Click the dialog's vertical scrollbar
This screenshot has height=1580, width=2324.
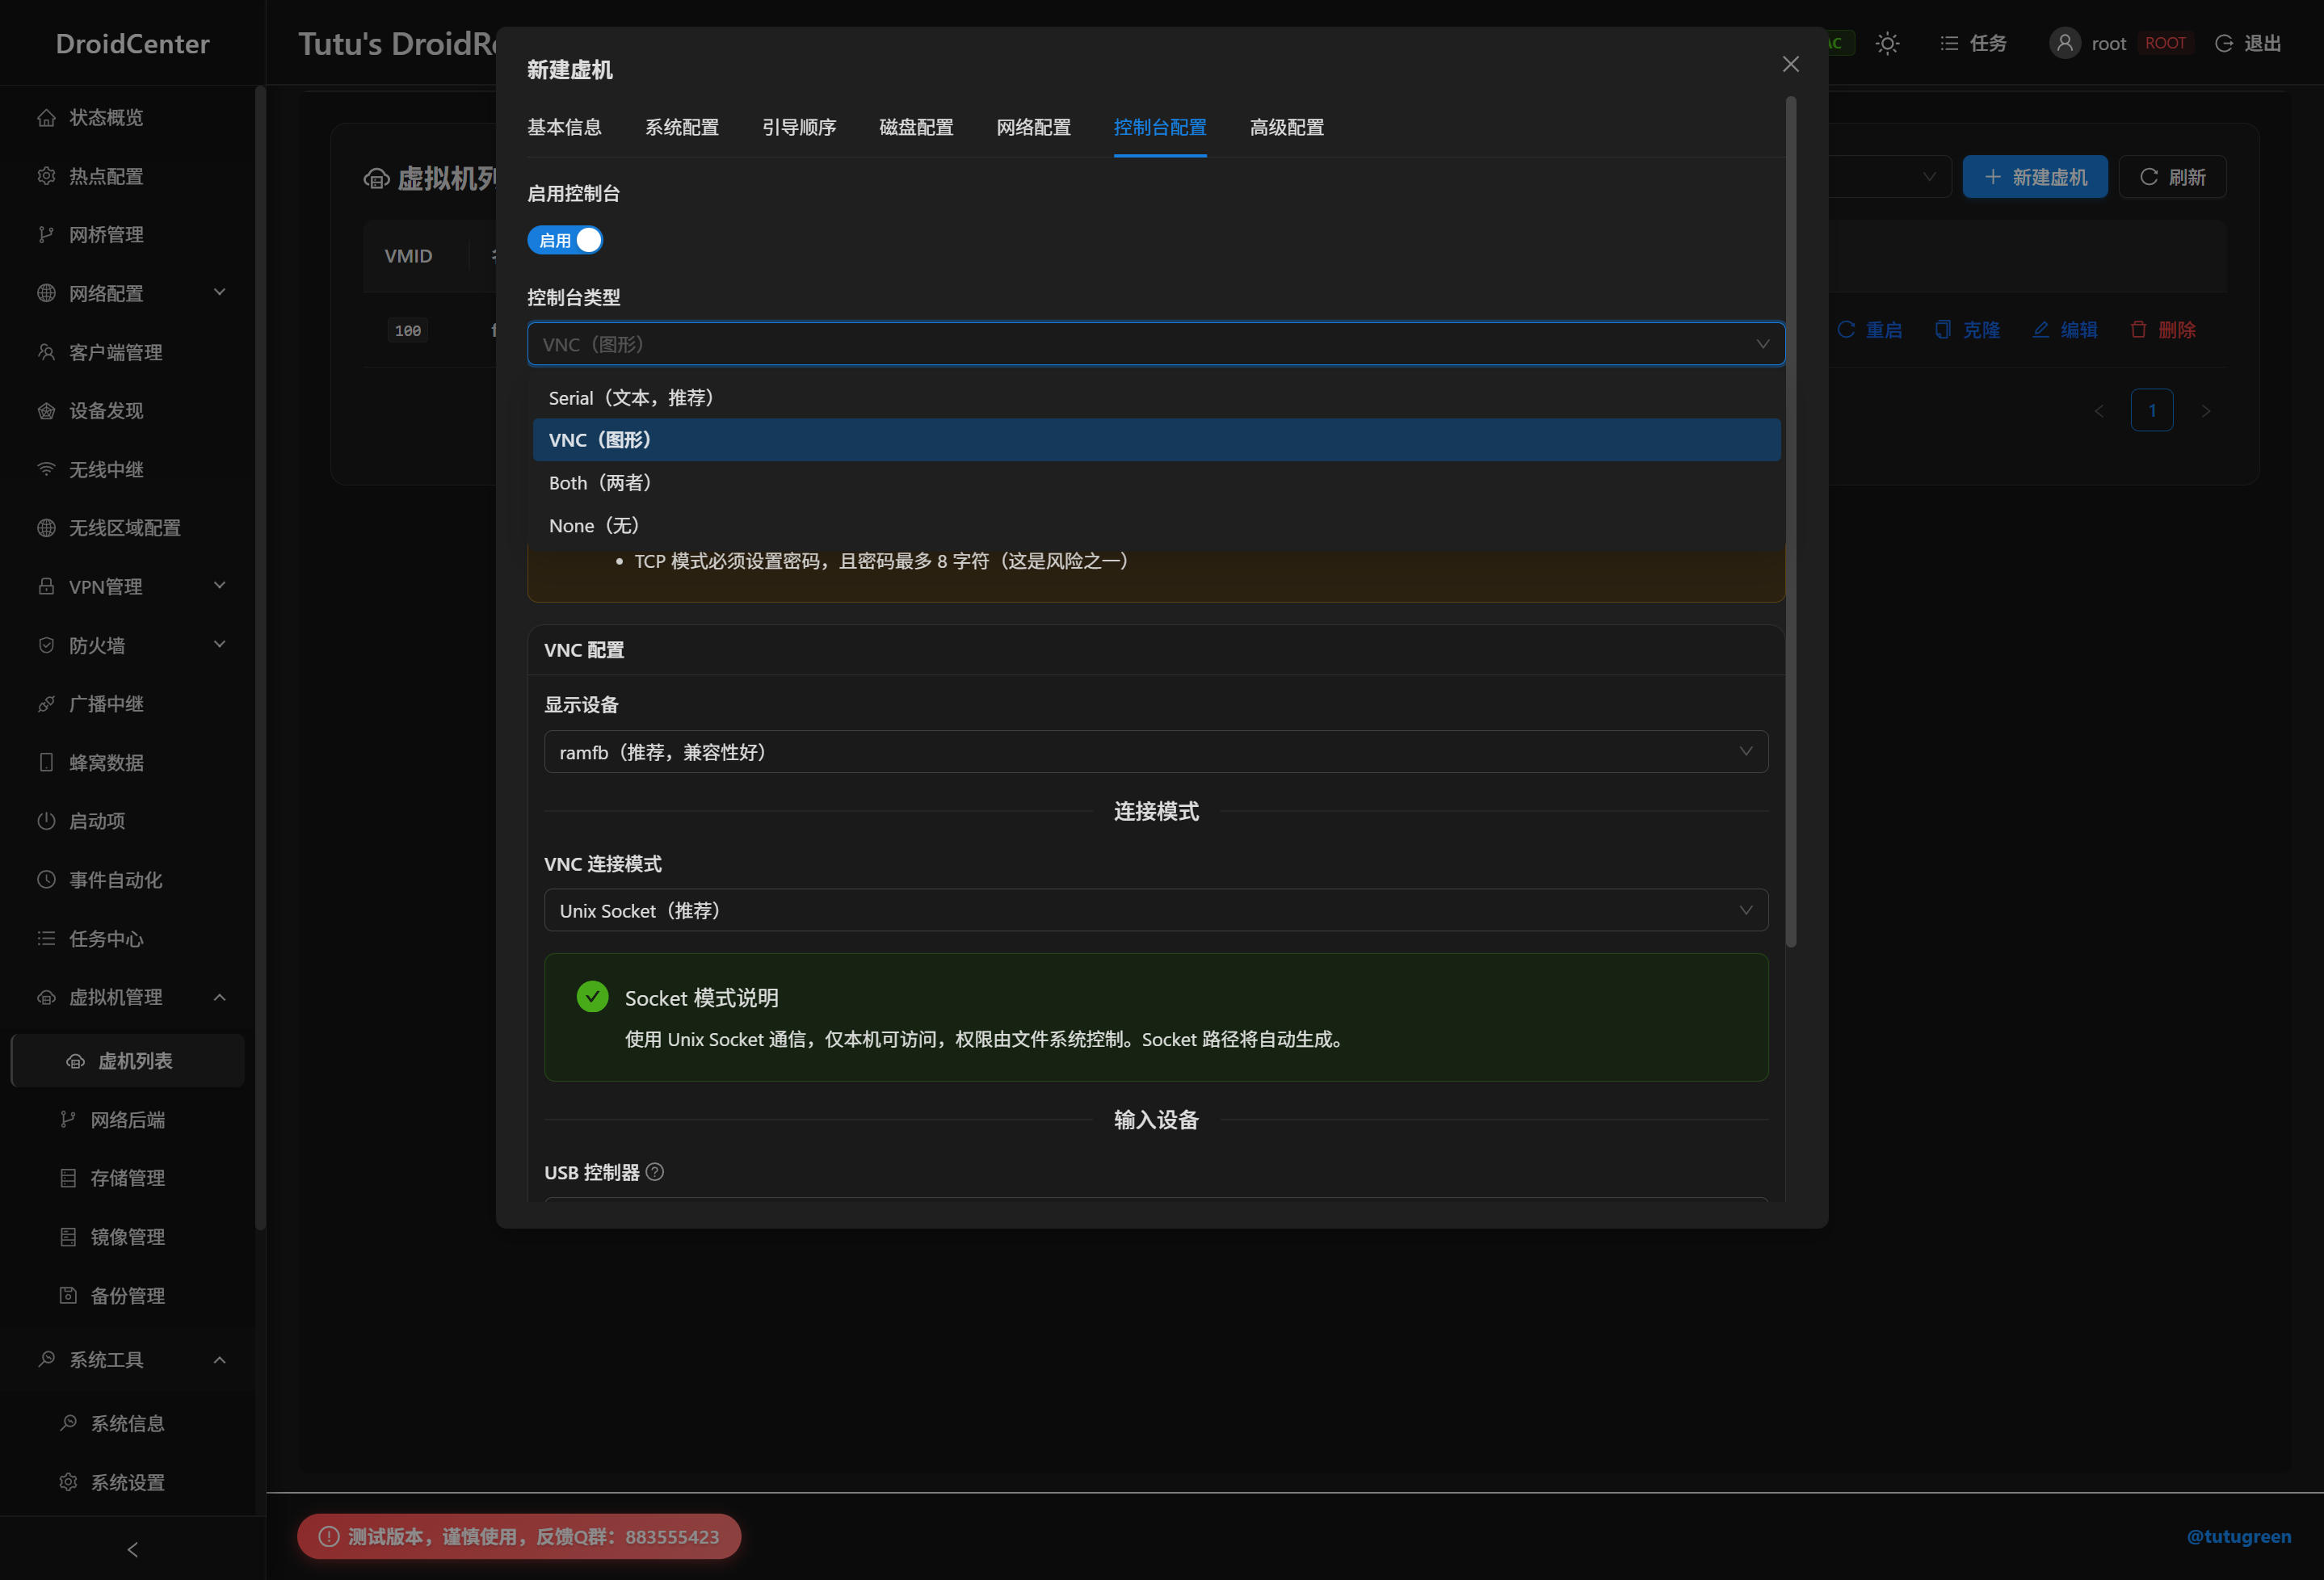tap(1790, 520)
